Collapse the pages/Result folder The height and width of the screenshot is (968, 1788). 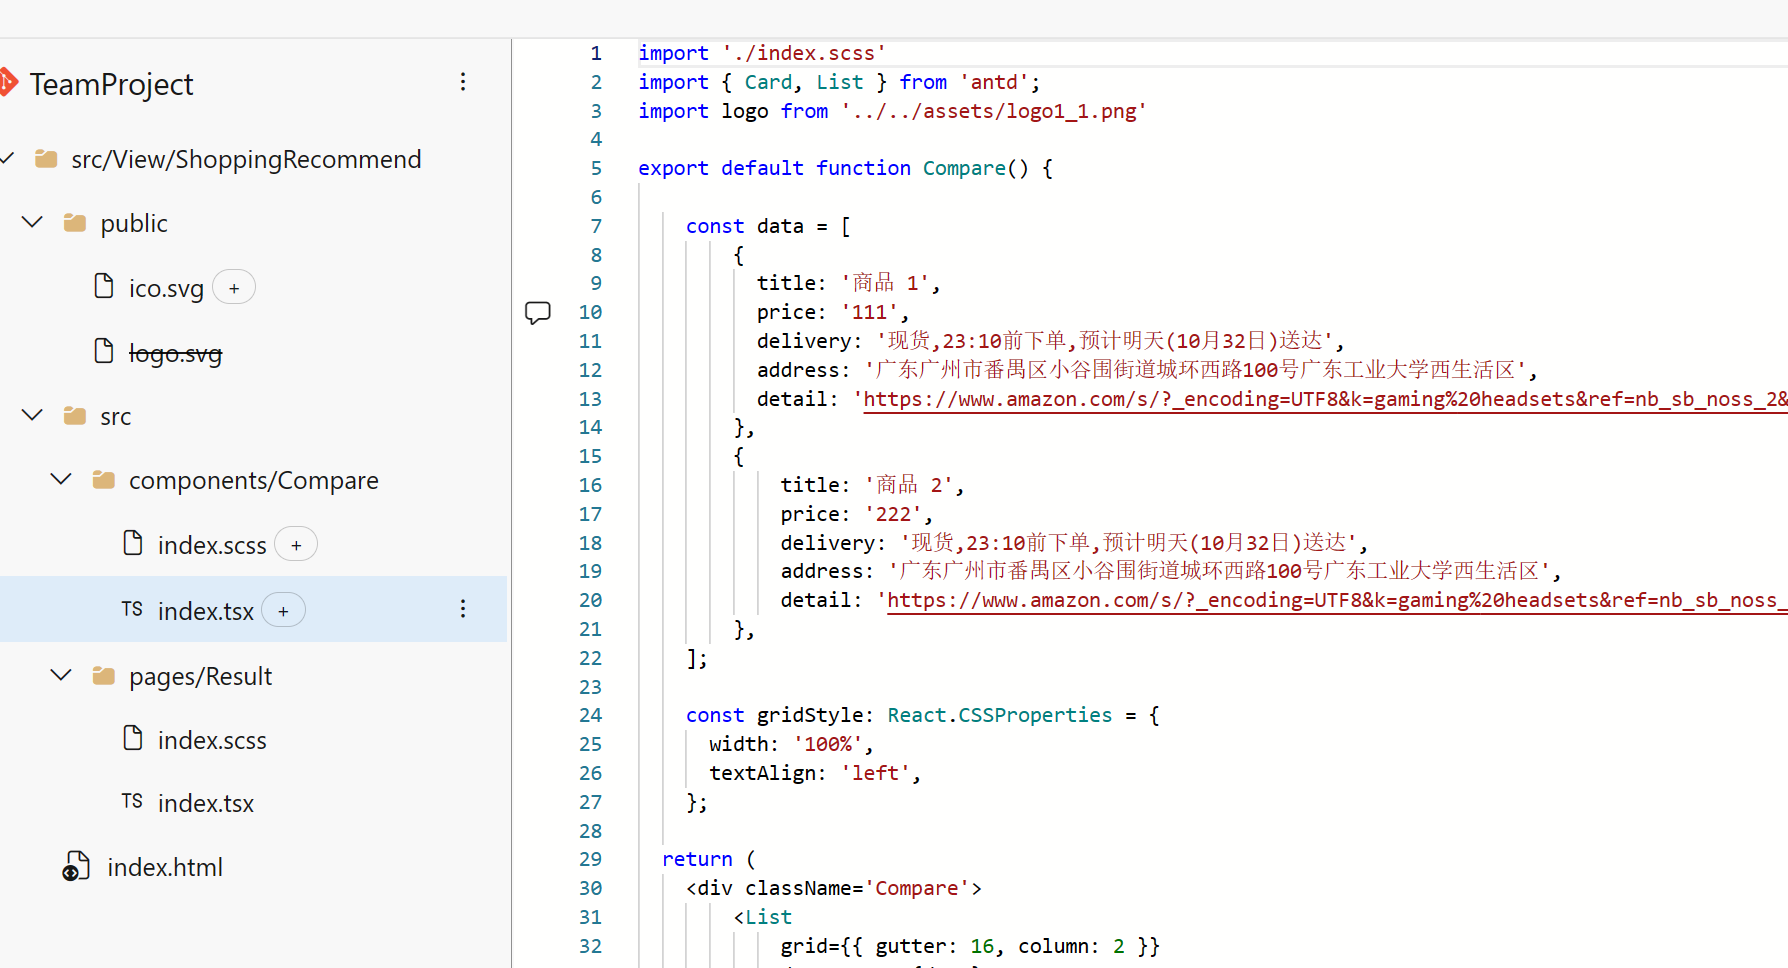(61, 676)
